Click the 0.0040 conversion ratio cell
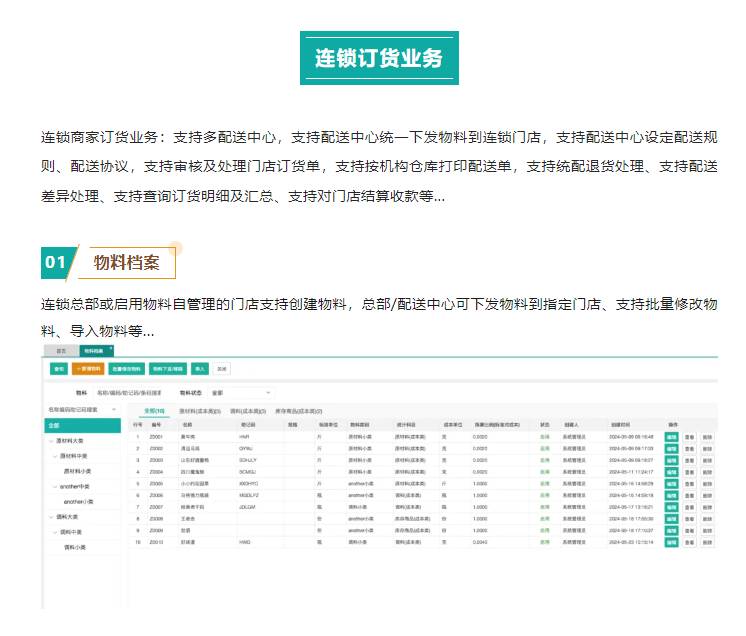746x636 pixels. click(x=480, y=542)
